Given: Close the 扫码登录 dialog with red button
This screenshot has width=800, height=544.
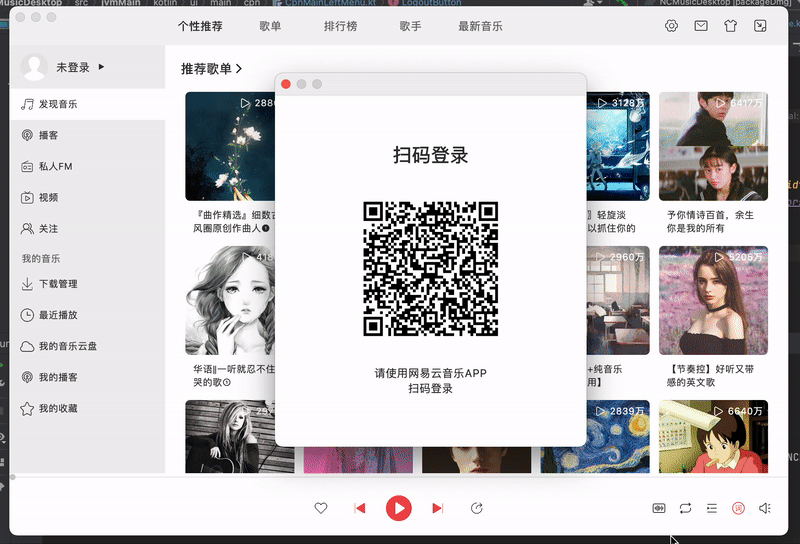Looking at the screenshot, I should coord(286,84).
